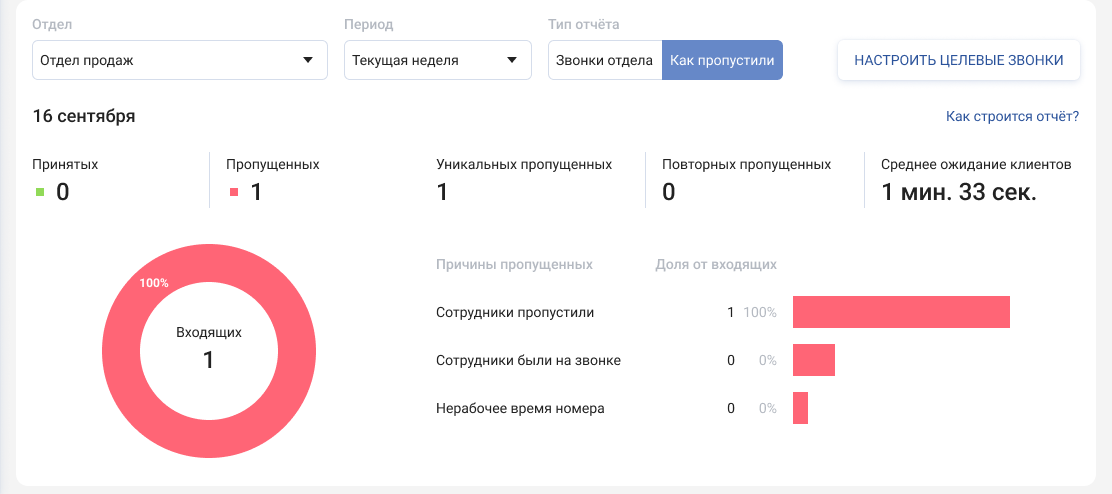
Task: Click the dropdown arrow in Период field
Action: pos(512,60)
